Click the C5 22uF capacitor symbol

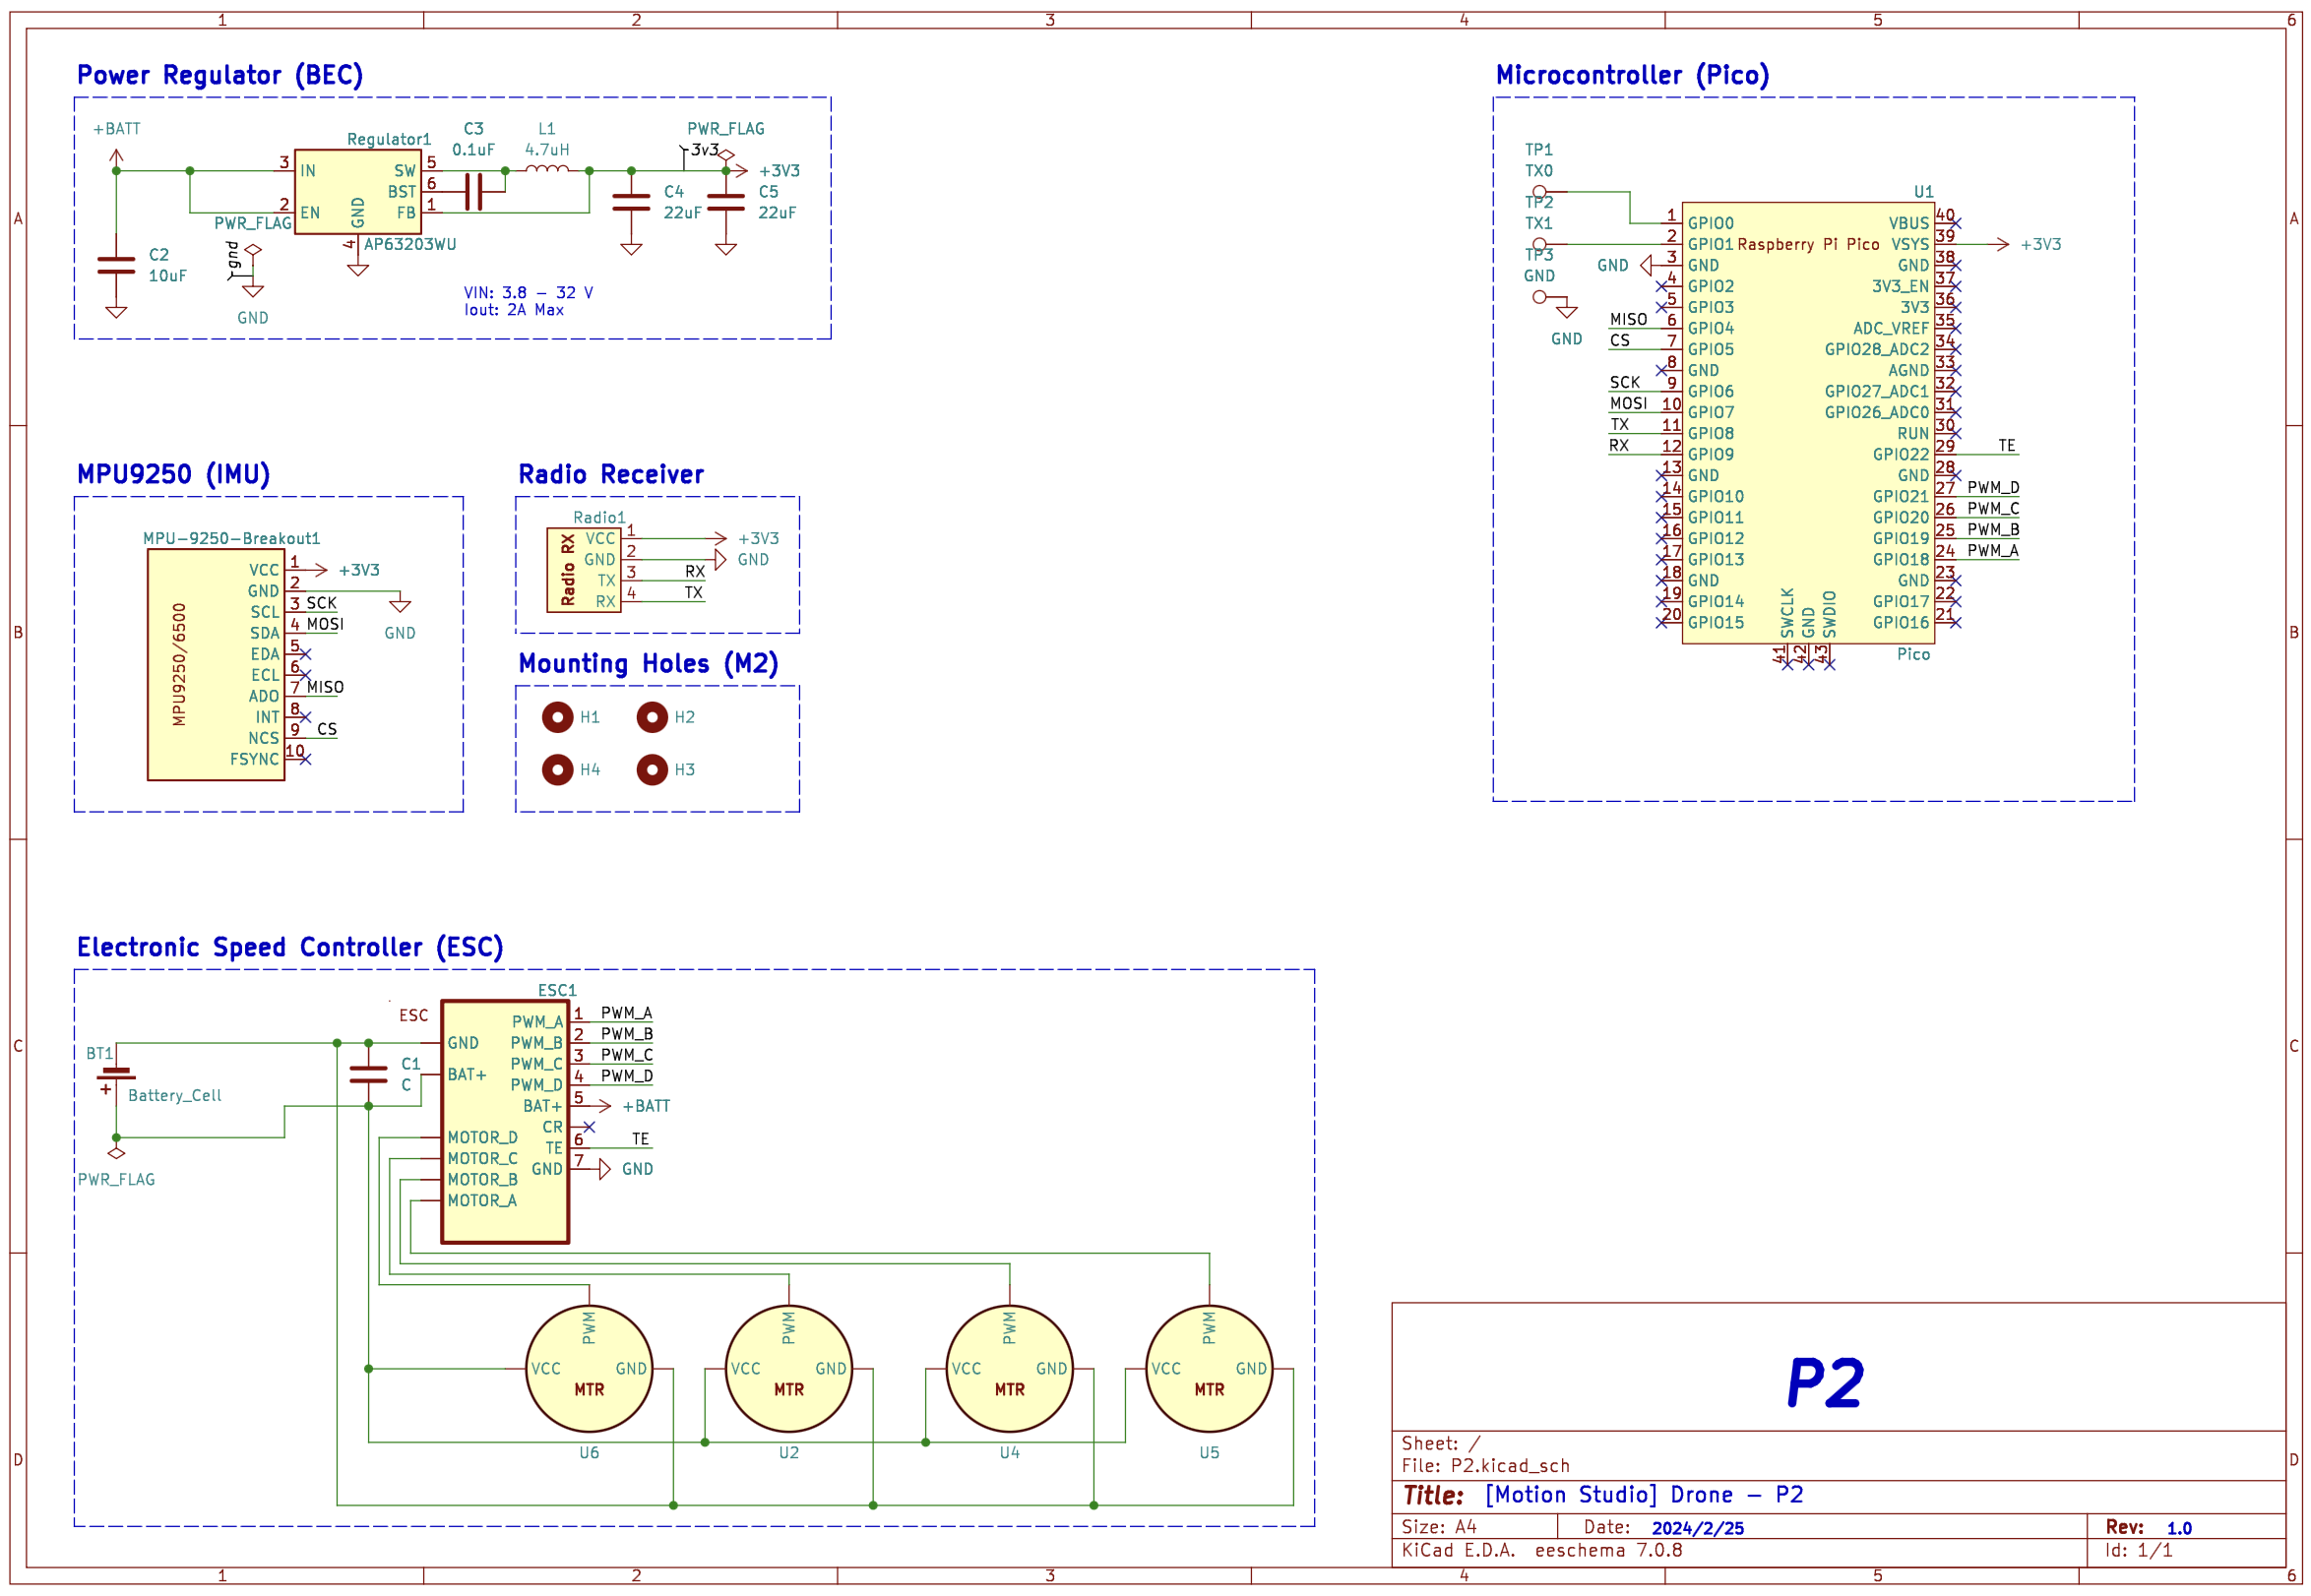click(726, 203)
